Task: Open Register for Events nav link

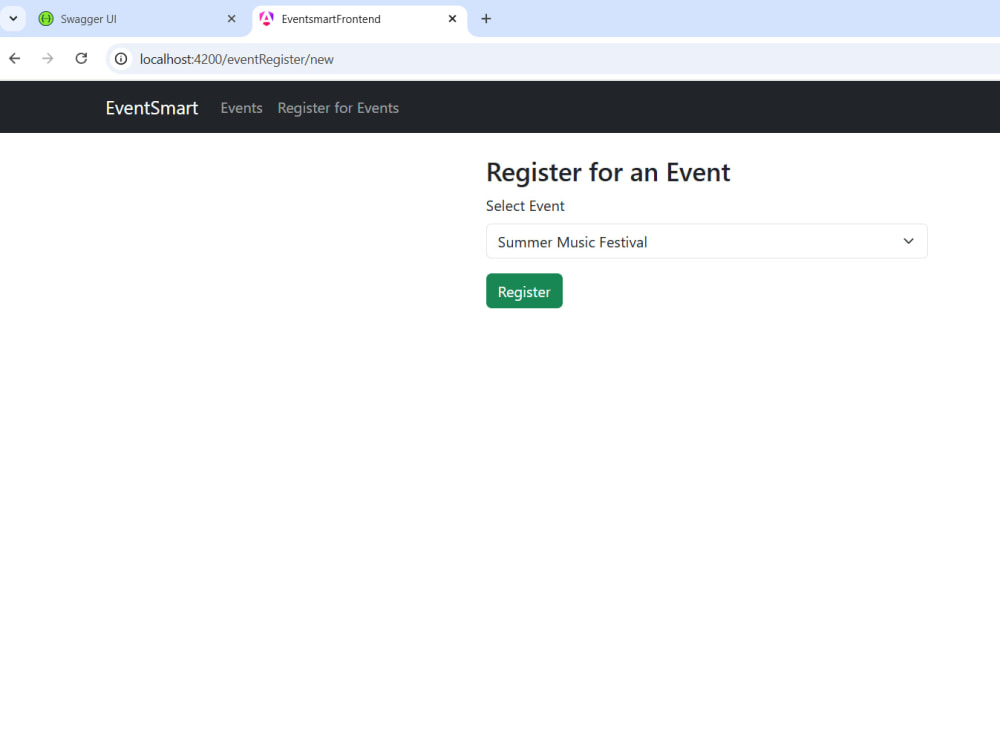Action: click(x=338, y=108)
